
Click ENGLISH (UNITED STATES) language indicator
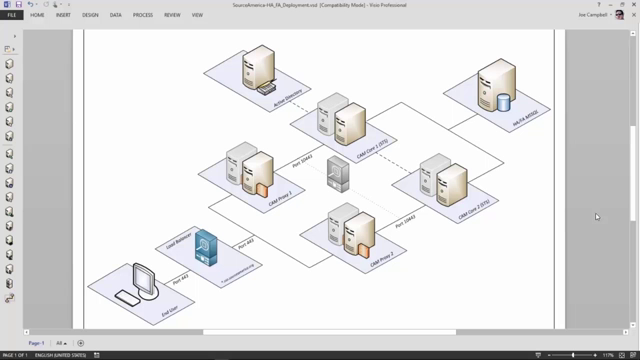pyautogui.click(x=60, y=355)
